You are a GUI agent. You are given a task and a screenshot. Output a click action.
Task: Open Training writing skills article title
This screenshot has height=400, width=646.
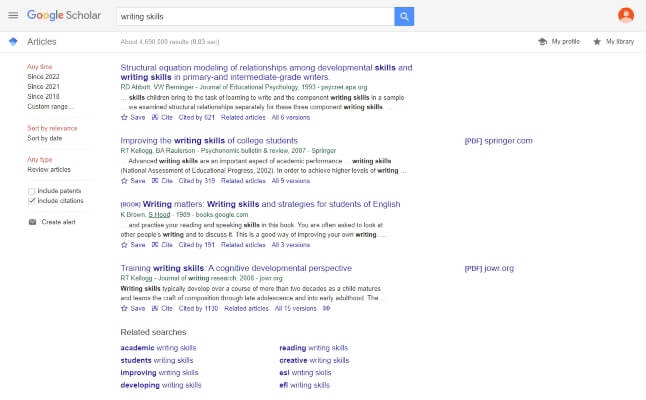[x=236, y=268]
